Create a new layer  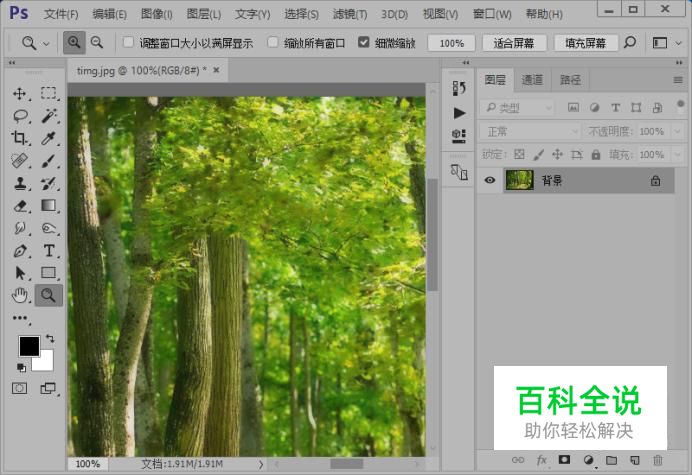click(x=635, y=460)
